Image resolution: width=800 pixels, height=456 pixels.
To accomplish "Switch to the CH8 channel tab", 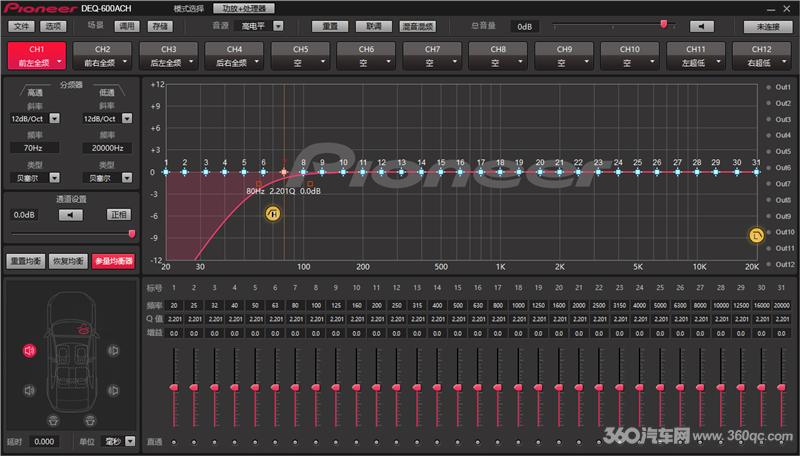I will point(498,56).
